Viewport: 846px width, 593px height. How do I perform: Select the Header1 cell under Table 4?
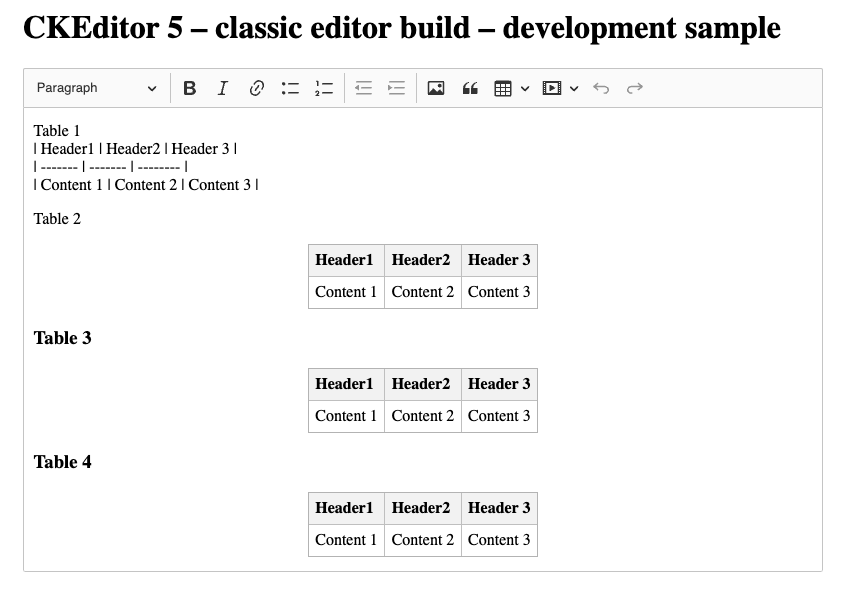(346, 508)
